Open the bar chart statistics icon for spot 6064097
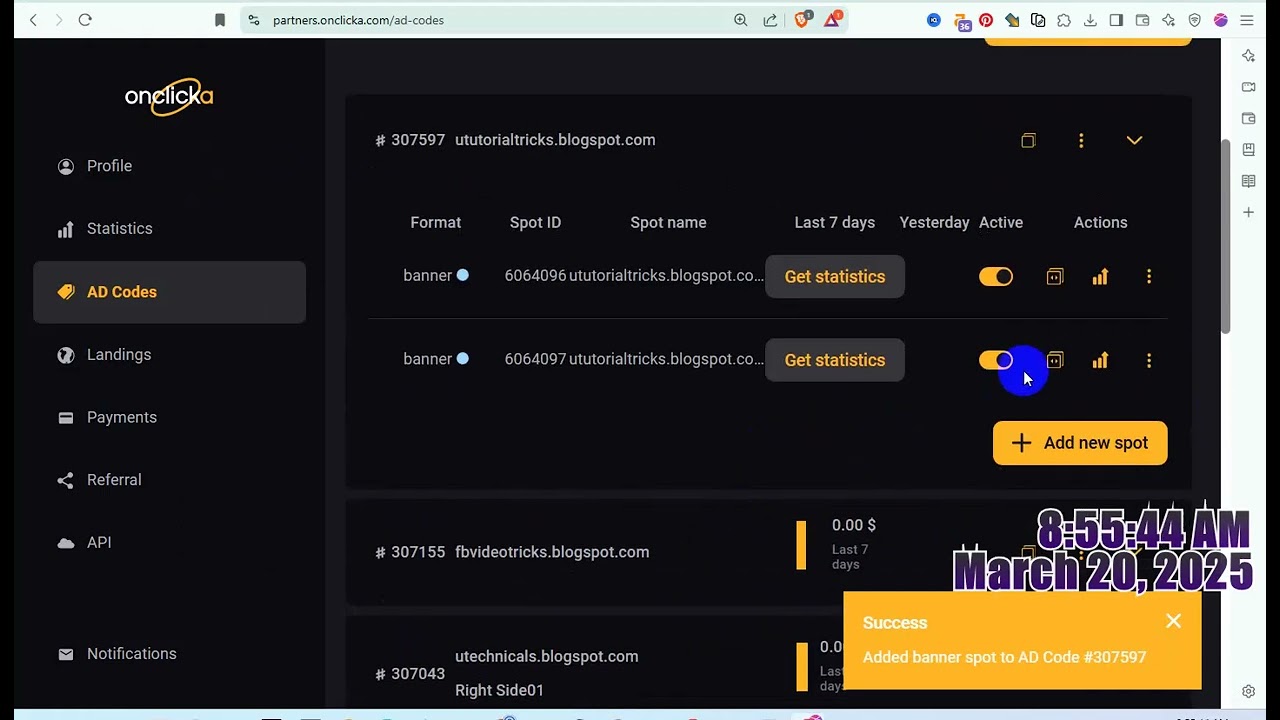The height and width of the screenshot is (720, 1280). pos(1100,360)
